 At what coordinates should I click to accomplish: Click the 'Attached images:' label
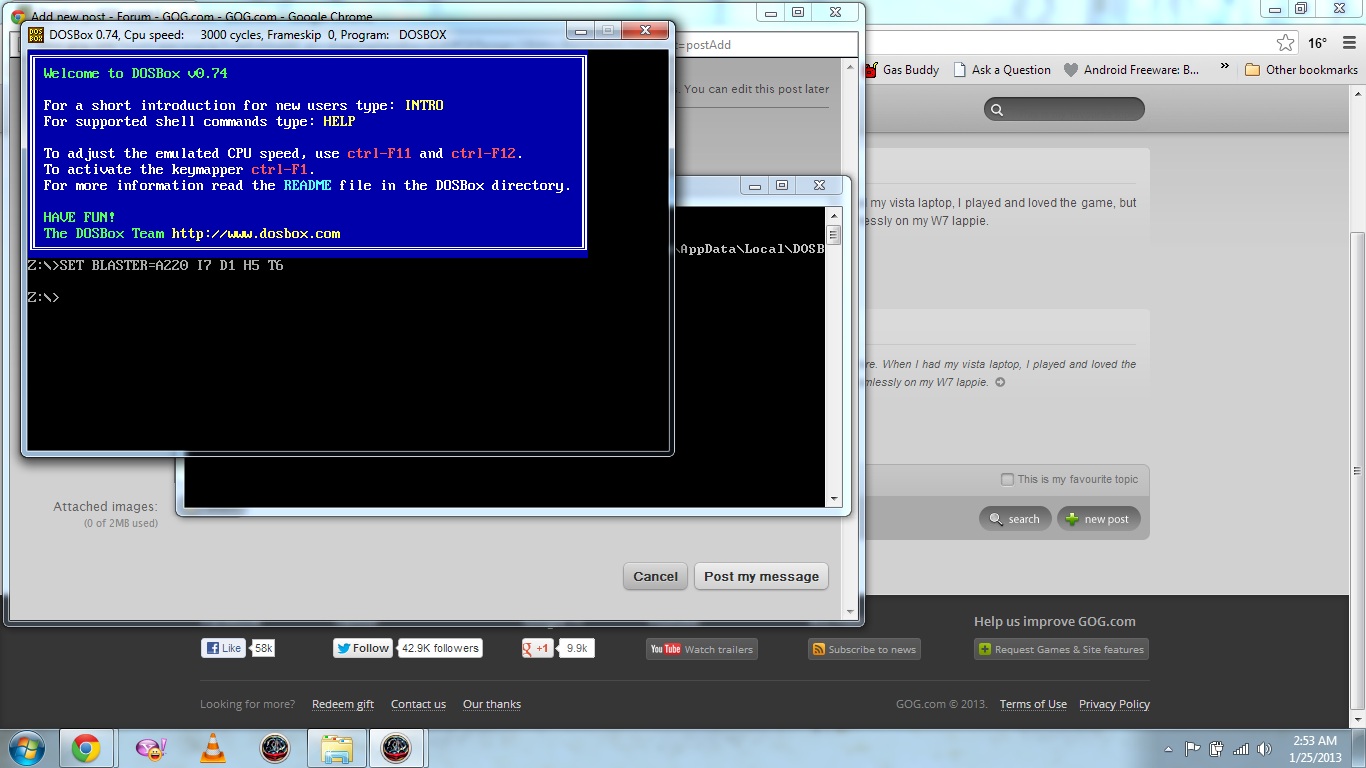(x=105, y=507)
